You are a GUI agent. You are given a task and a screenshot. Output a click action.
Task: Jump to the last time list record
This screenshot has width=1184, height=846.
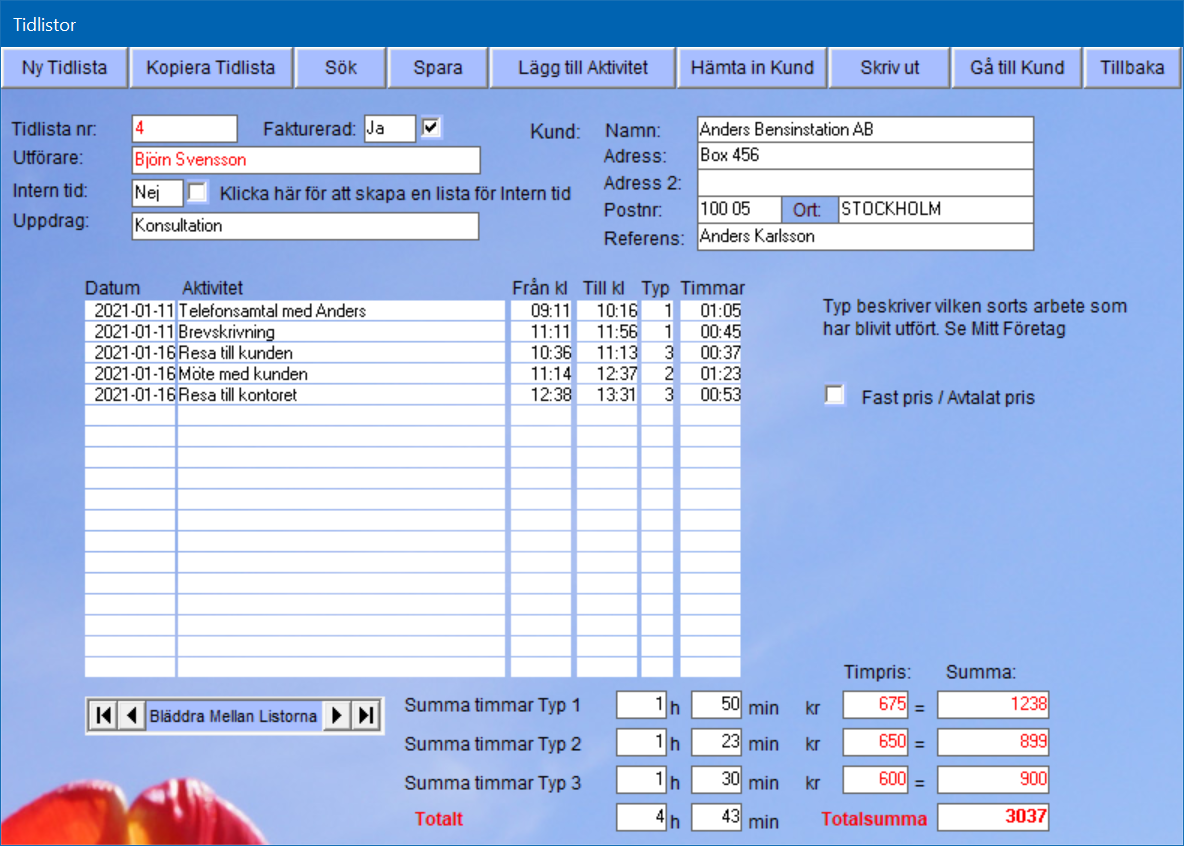click(367, 716)
